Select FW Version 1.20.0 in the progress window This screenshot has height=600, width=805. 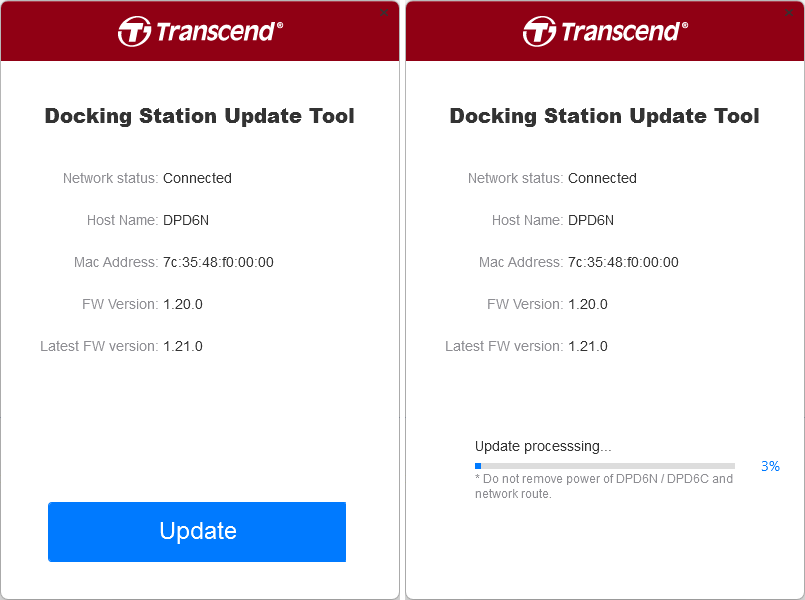(588, 304)
